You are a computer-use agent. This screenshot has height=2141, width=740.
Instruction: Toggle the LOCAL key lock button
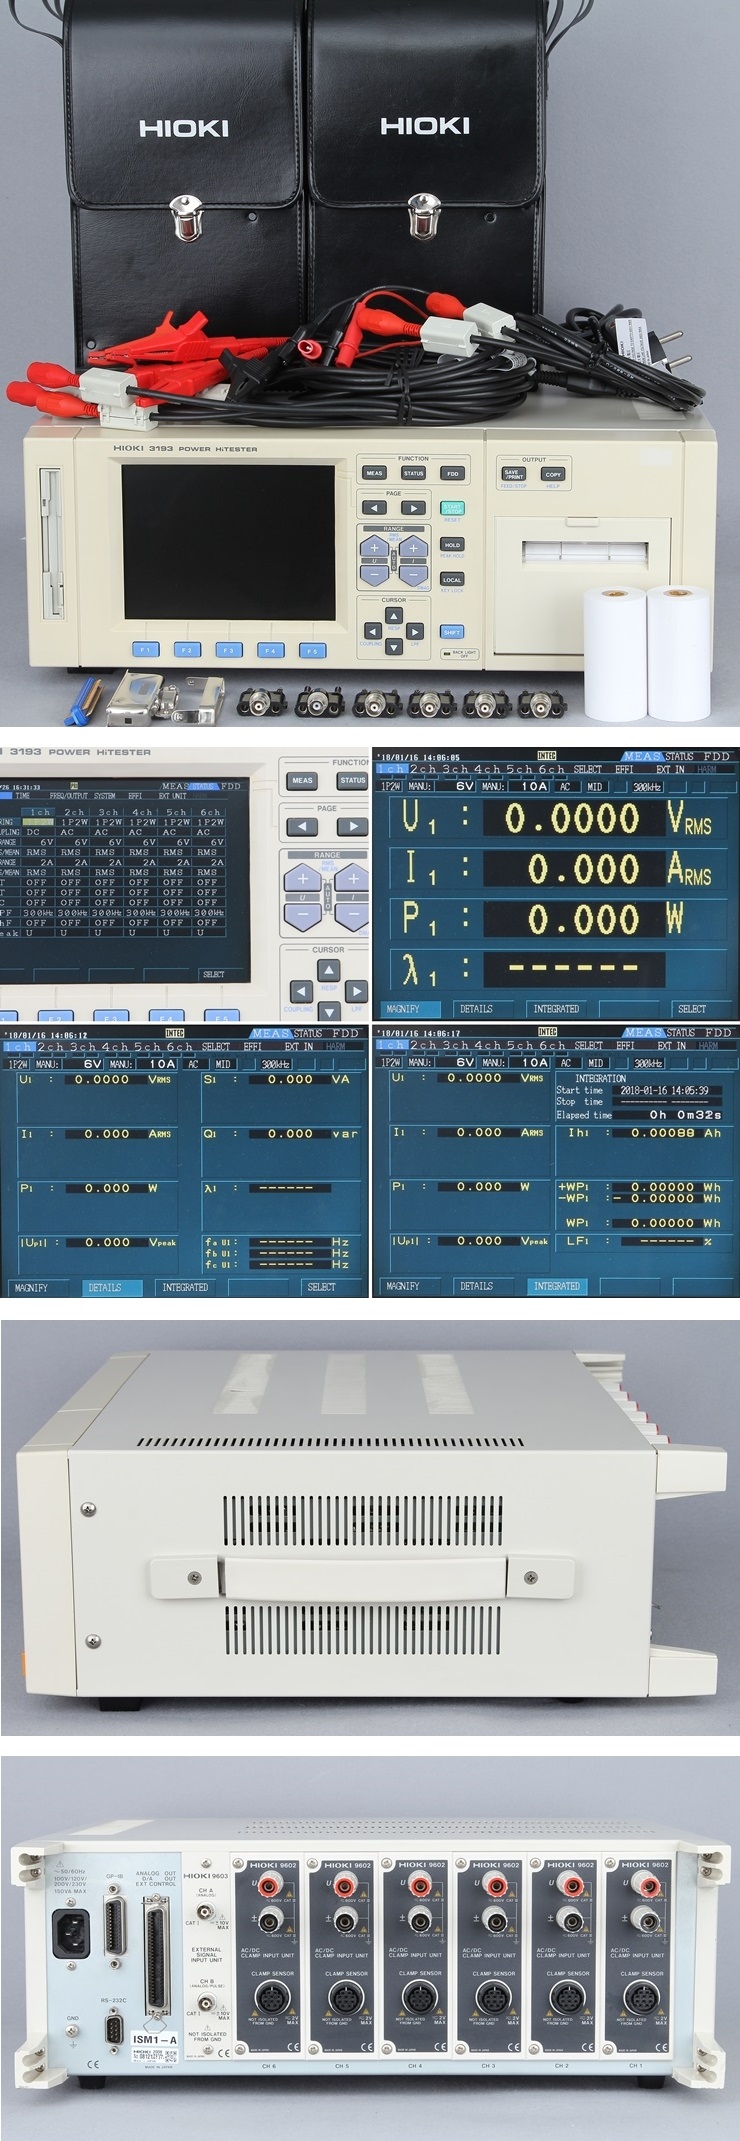coord(452,579)
